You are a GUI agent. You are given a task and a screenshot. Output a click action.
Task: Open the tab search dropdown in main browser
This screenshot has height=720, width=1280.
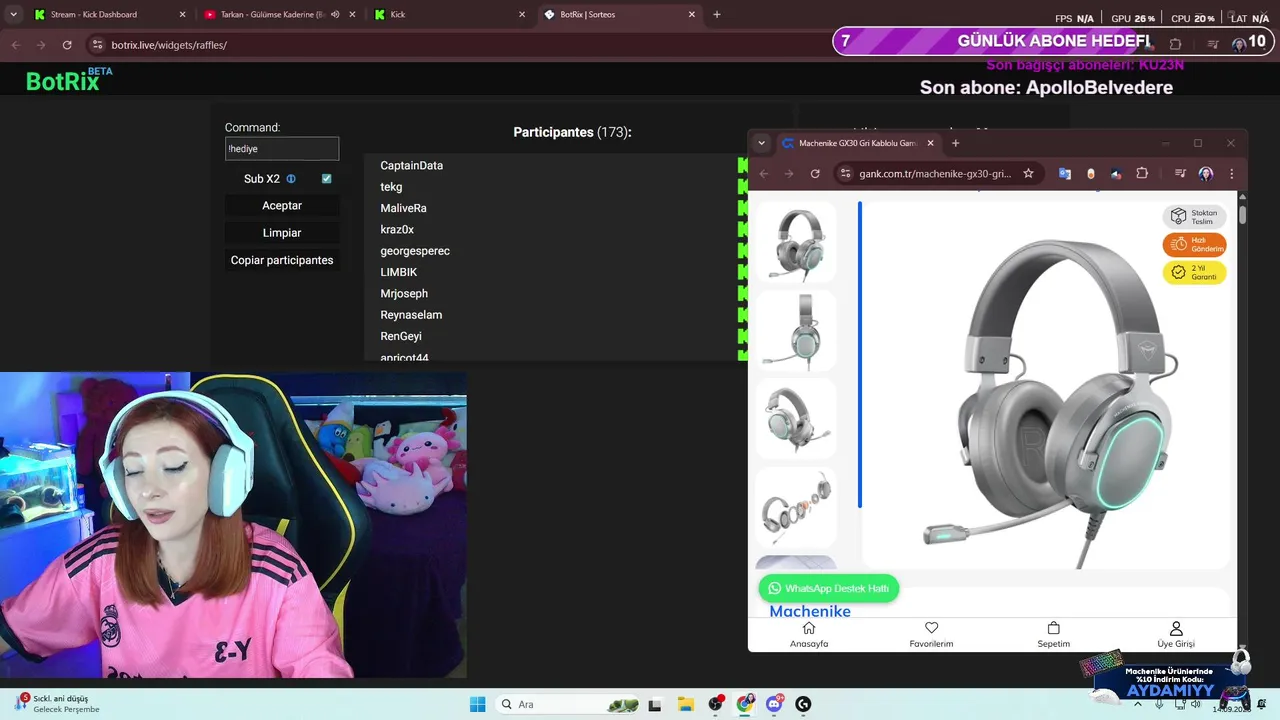pyautogui.click(x=13, y=14)
